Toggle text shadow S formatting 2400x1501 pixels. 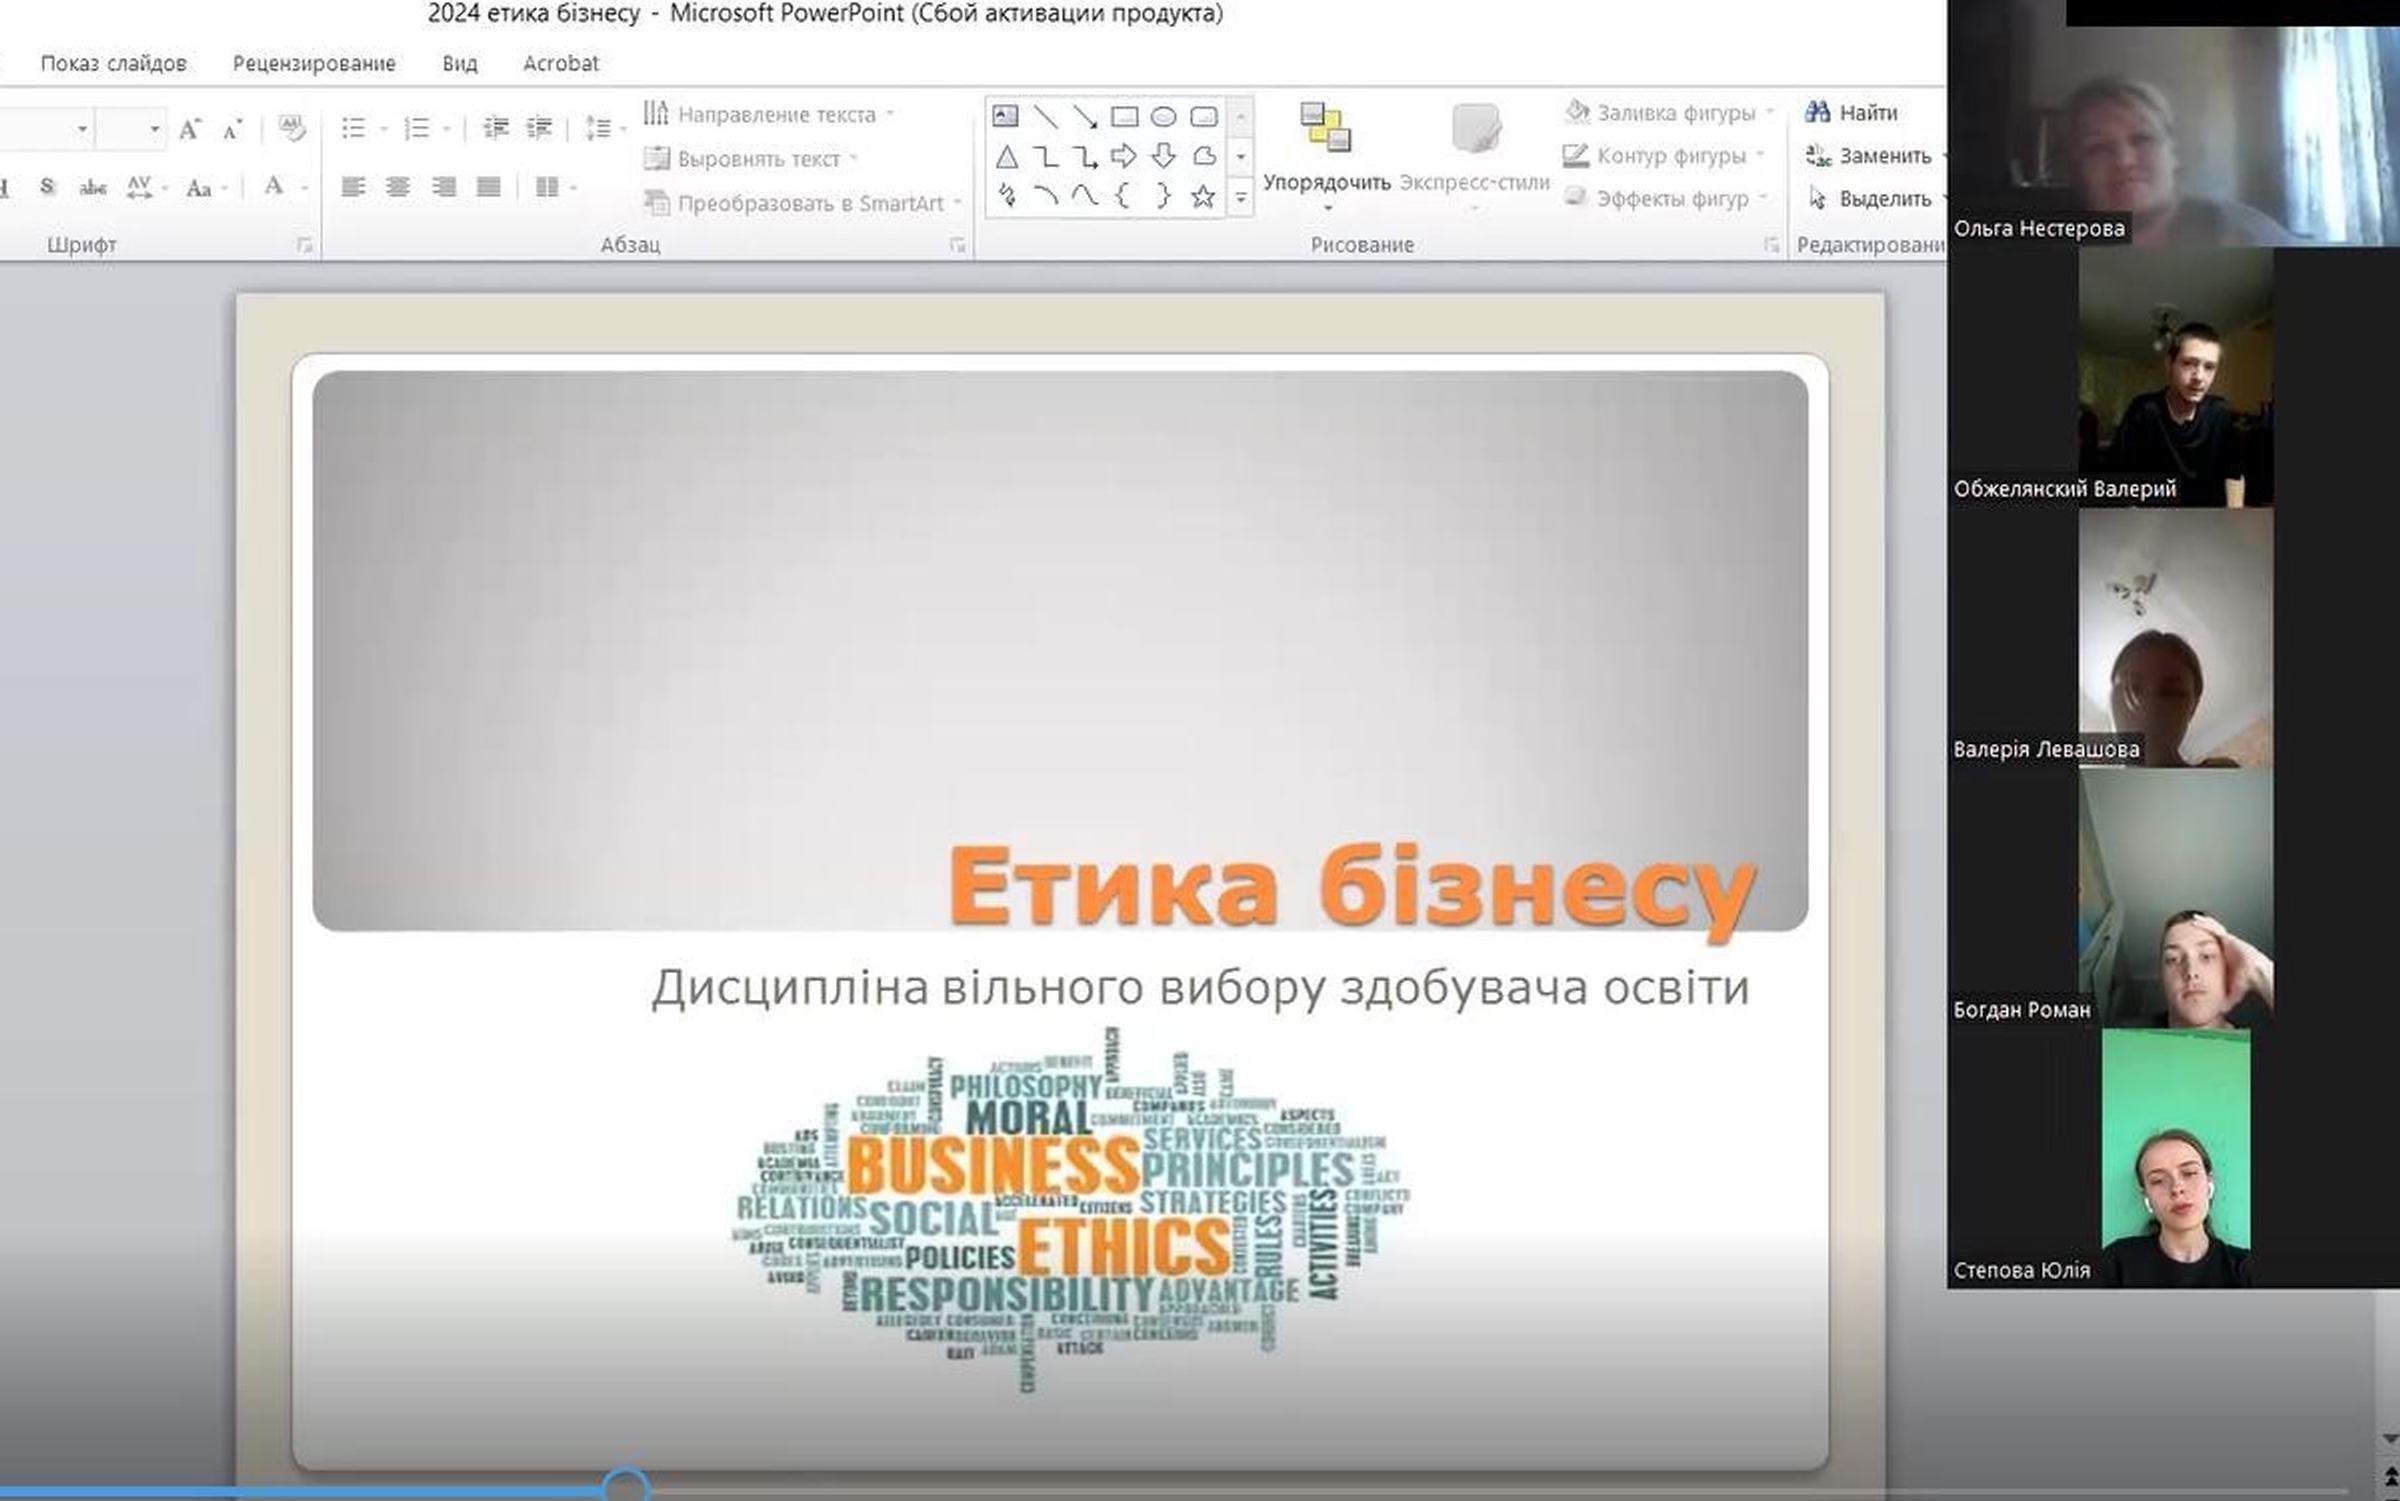[47, 187]
